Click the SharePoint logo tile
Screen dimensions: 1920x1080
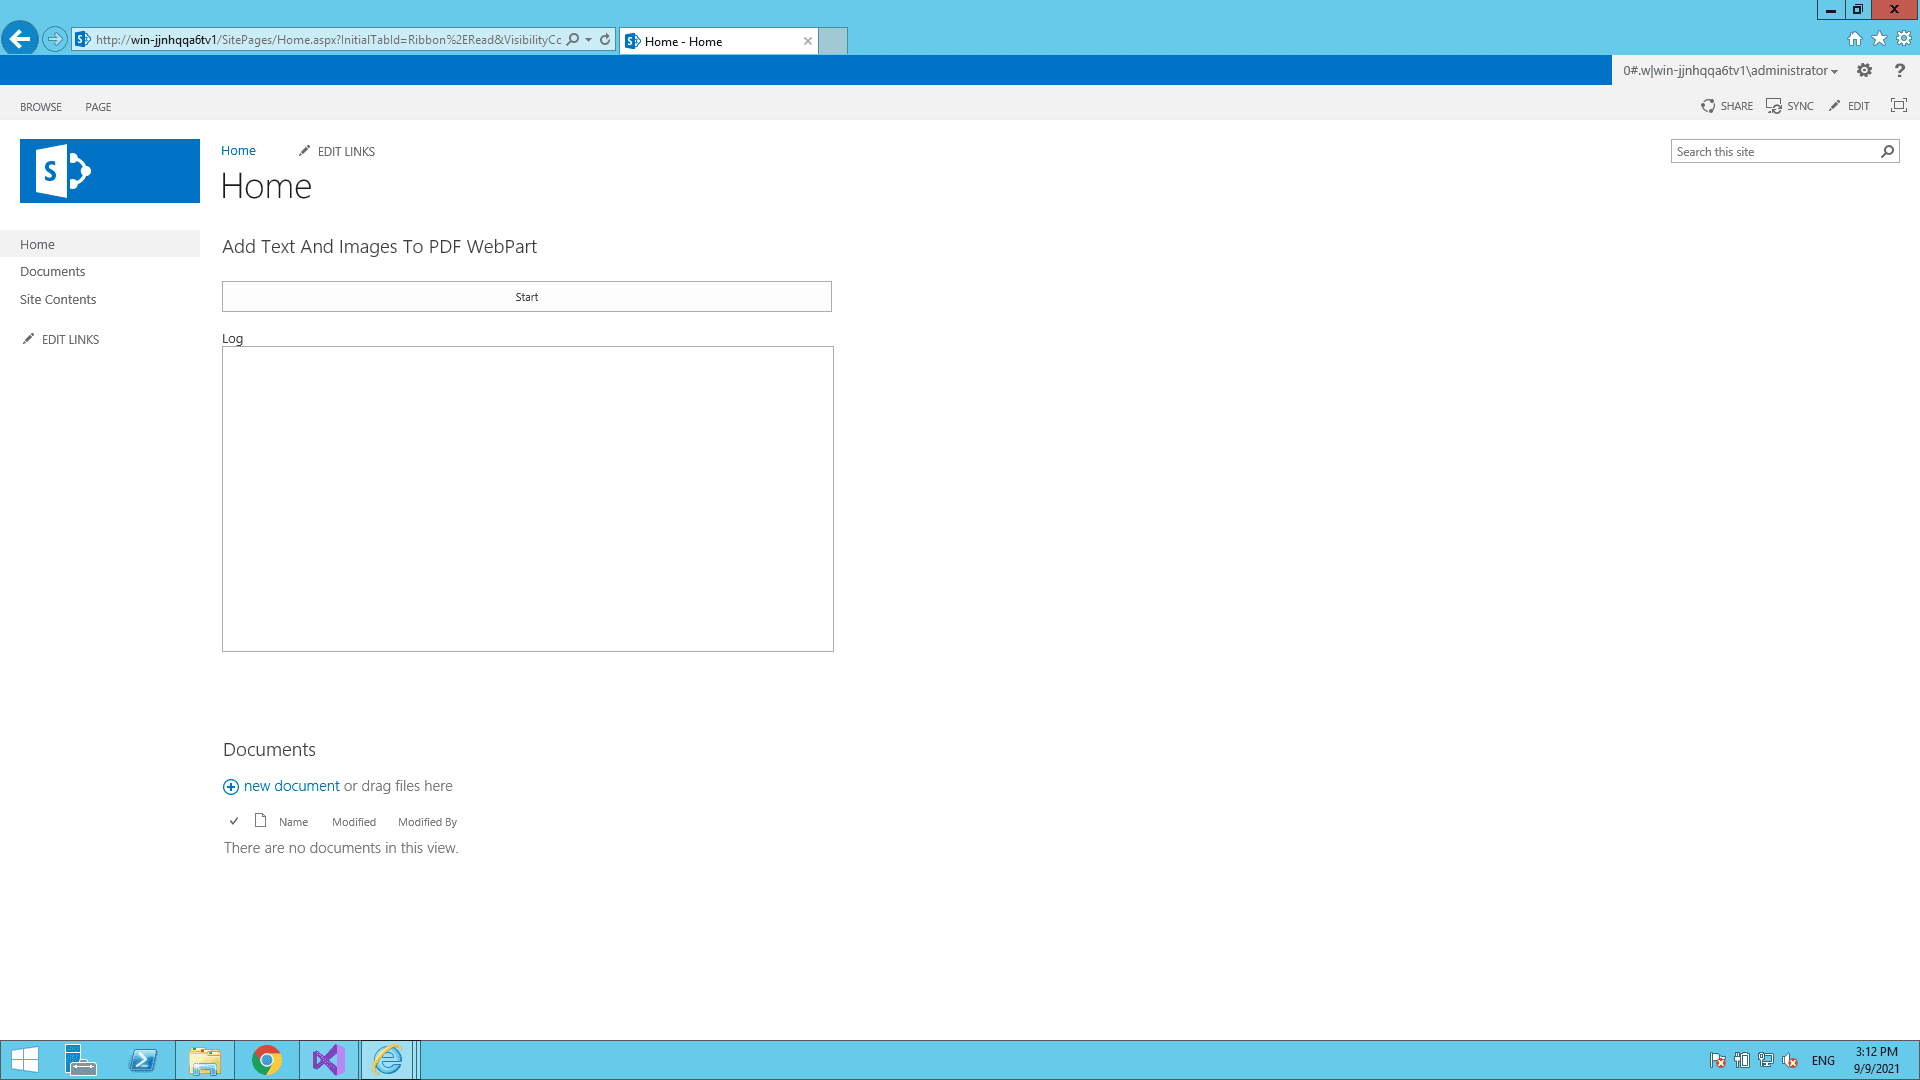click(110, 171)
